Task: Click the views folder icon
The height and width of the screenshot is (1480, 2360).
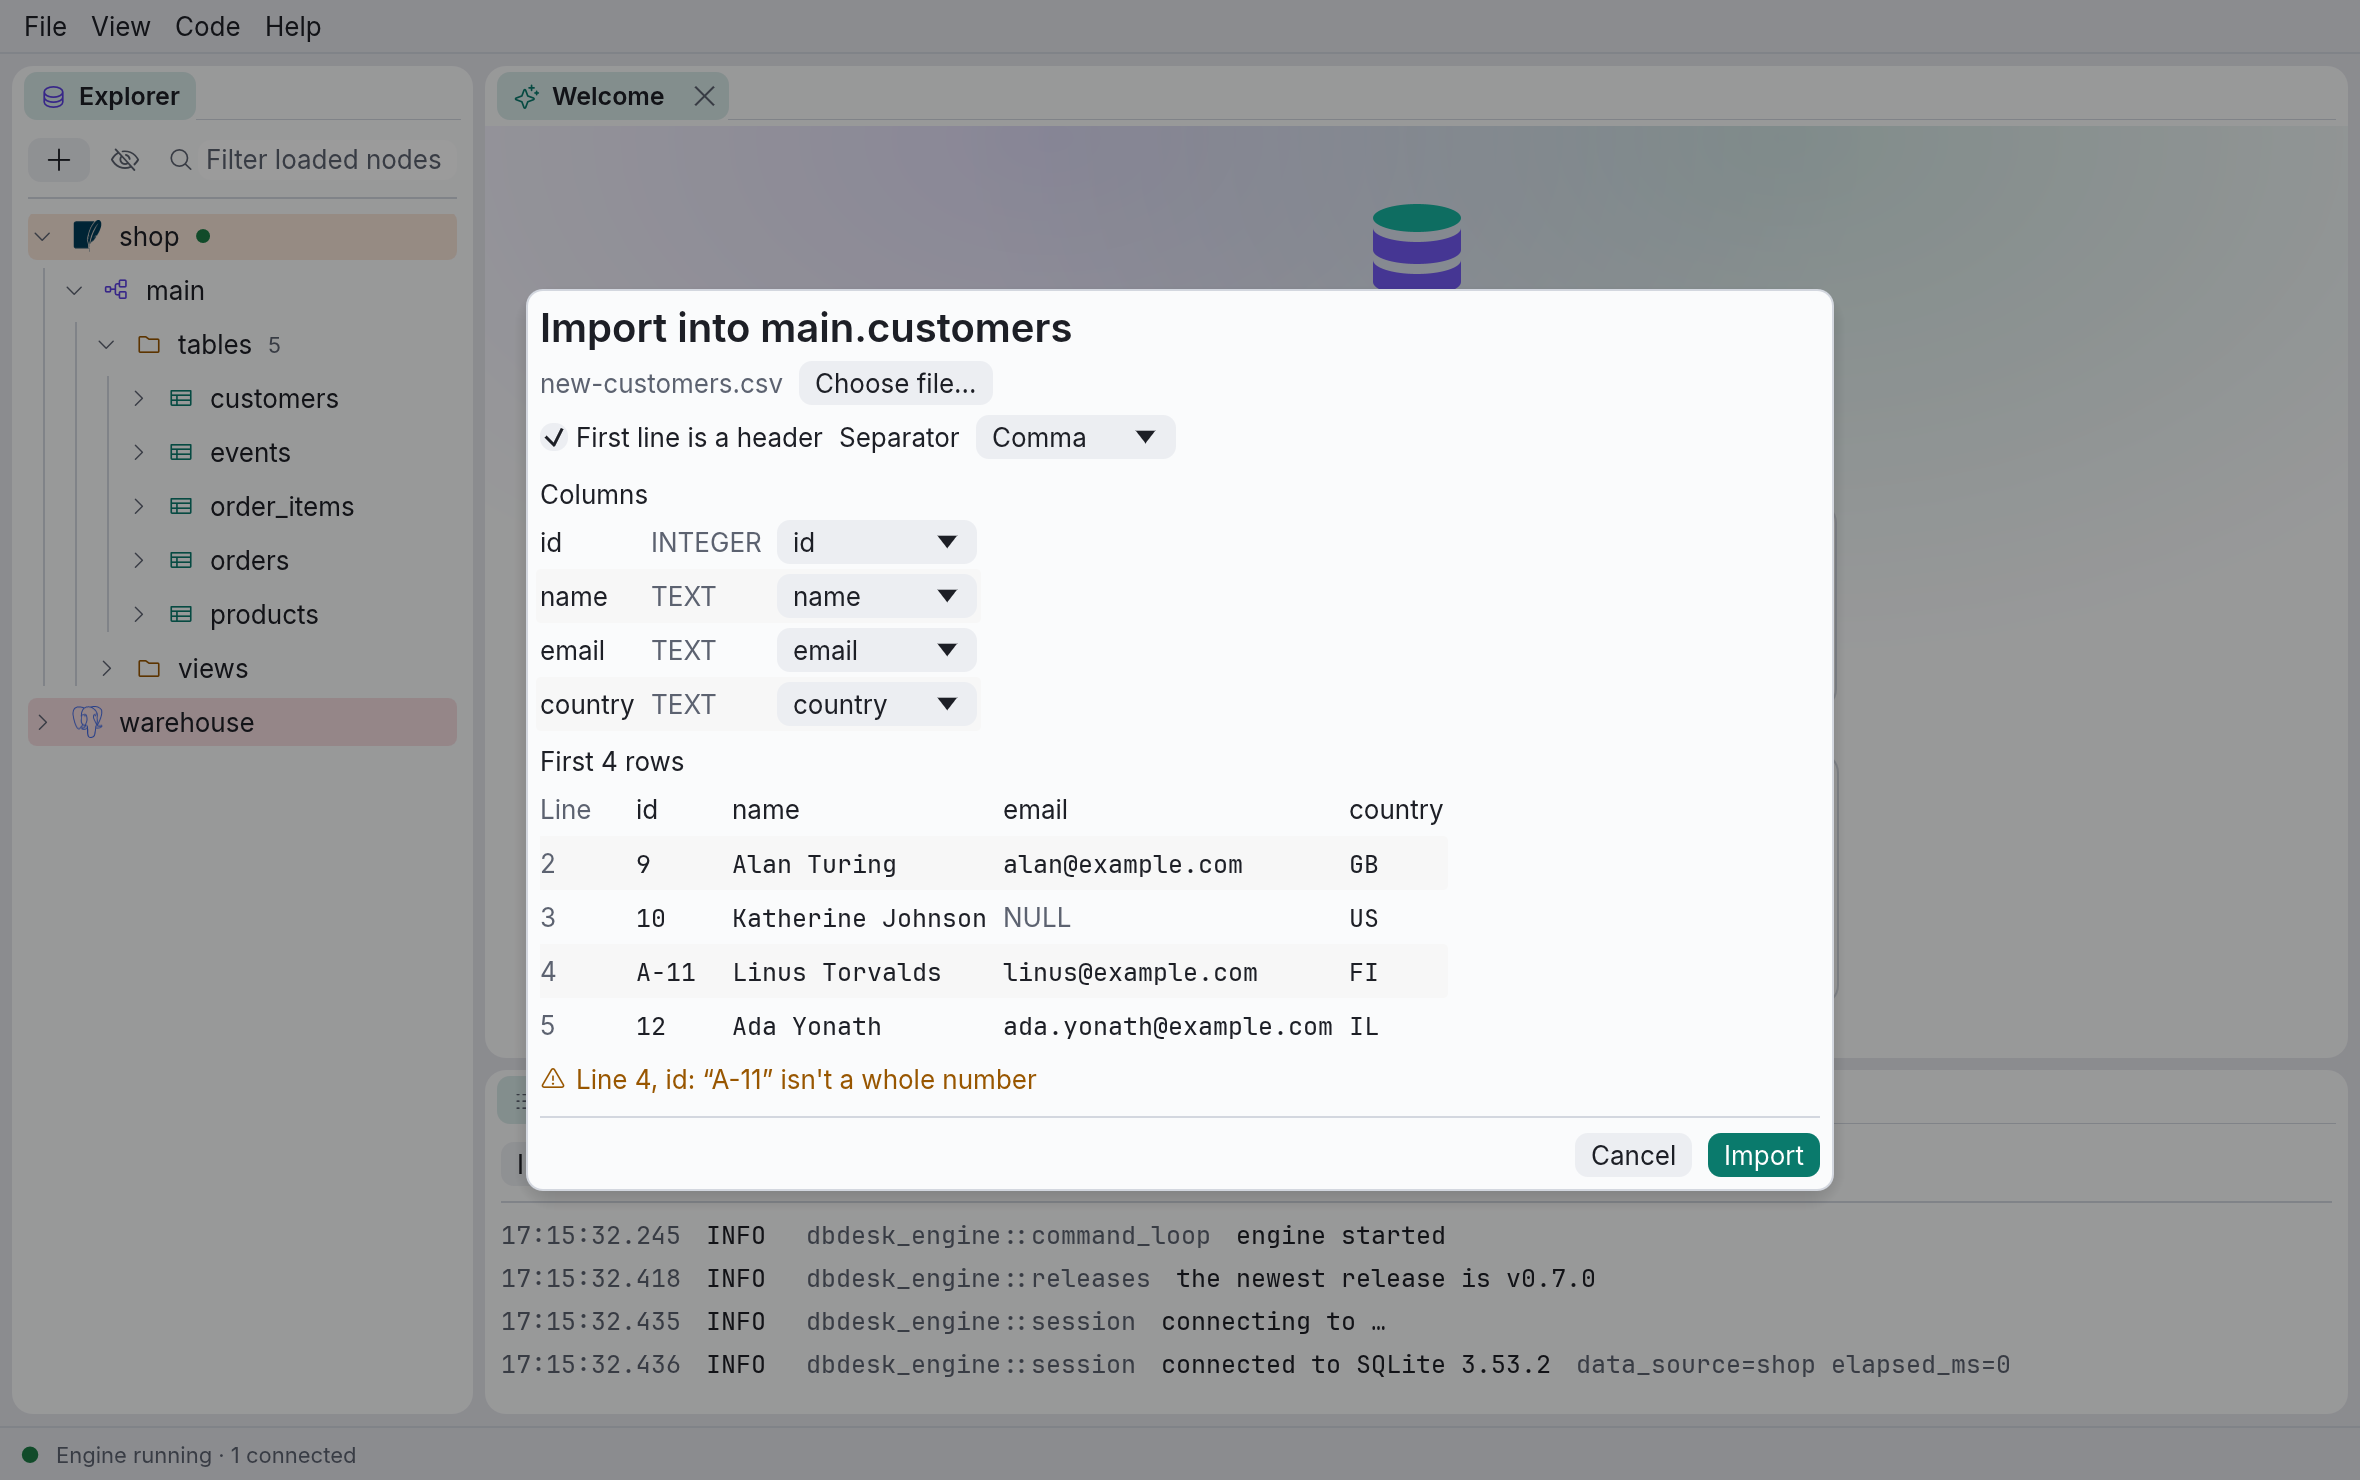Action: pos(149,668)
